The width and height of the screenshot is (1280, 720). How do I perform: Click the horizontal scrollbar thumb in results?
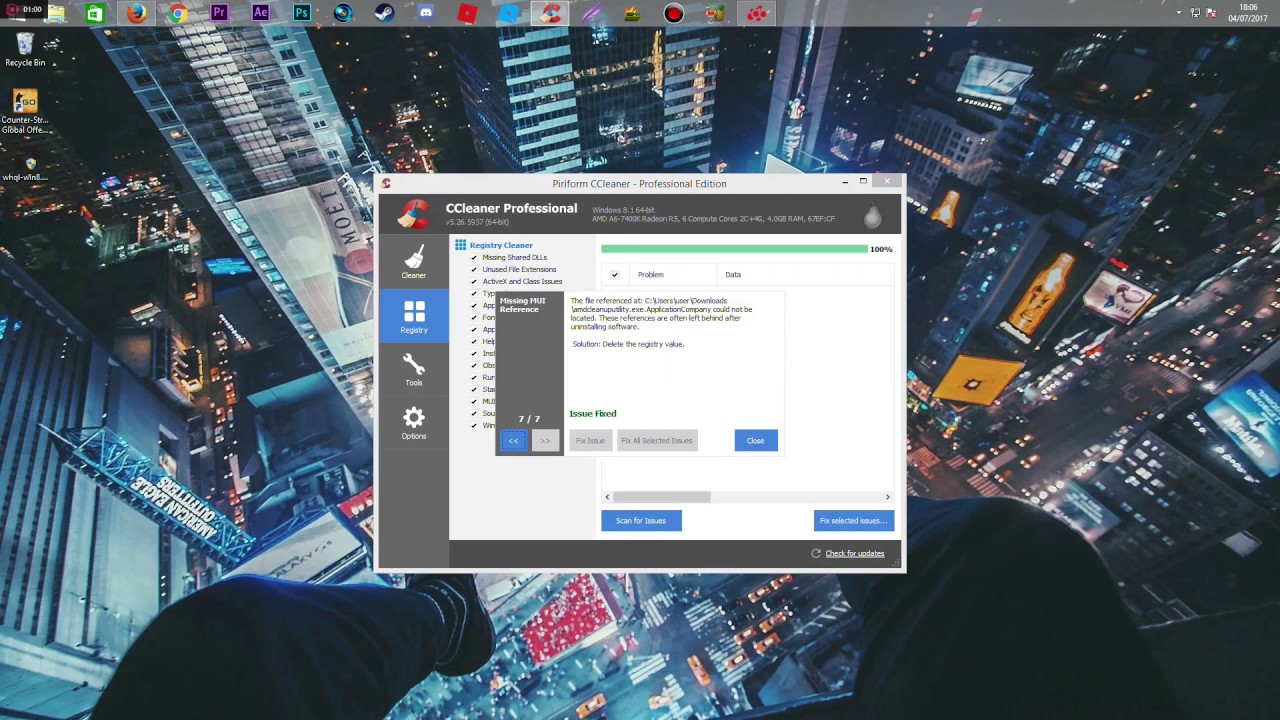661,496
